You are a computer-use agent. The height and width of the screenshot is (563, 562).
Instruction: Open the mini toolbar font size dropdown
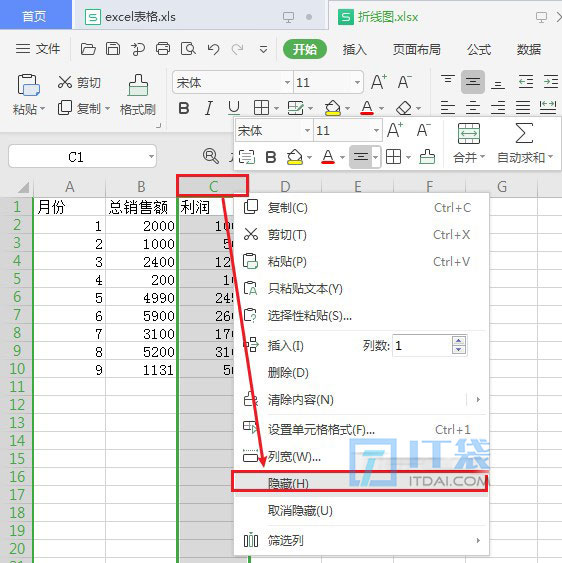[376, 130]
